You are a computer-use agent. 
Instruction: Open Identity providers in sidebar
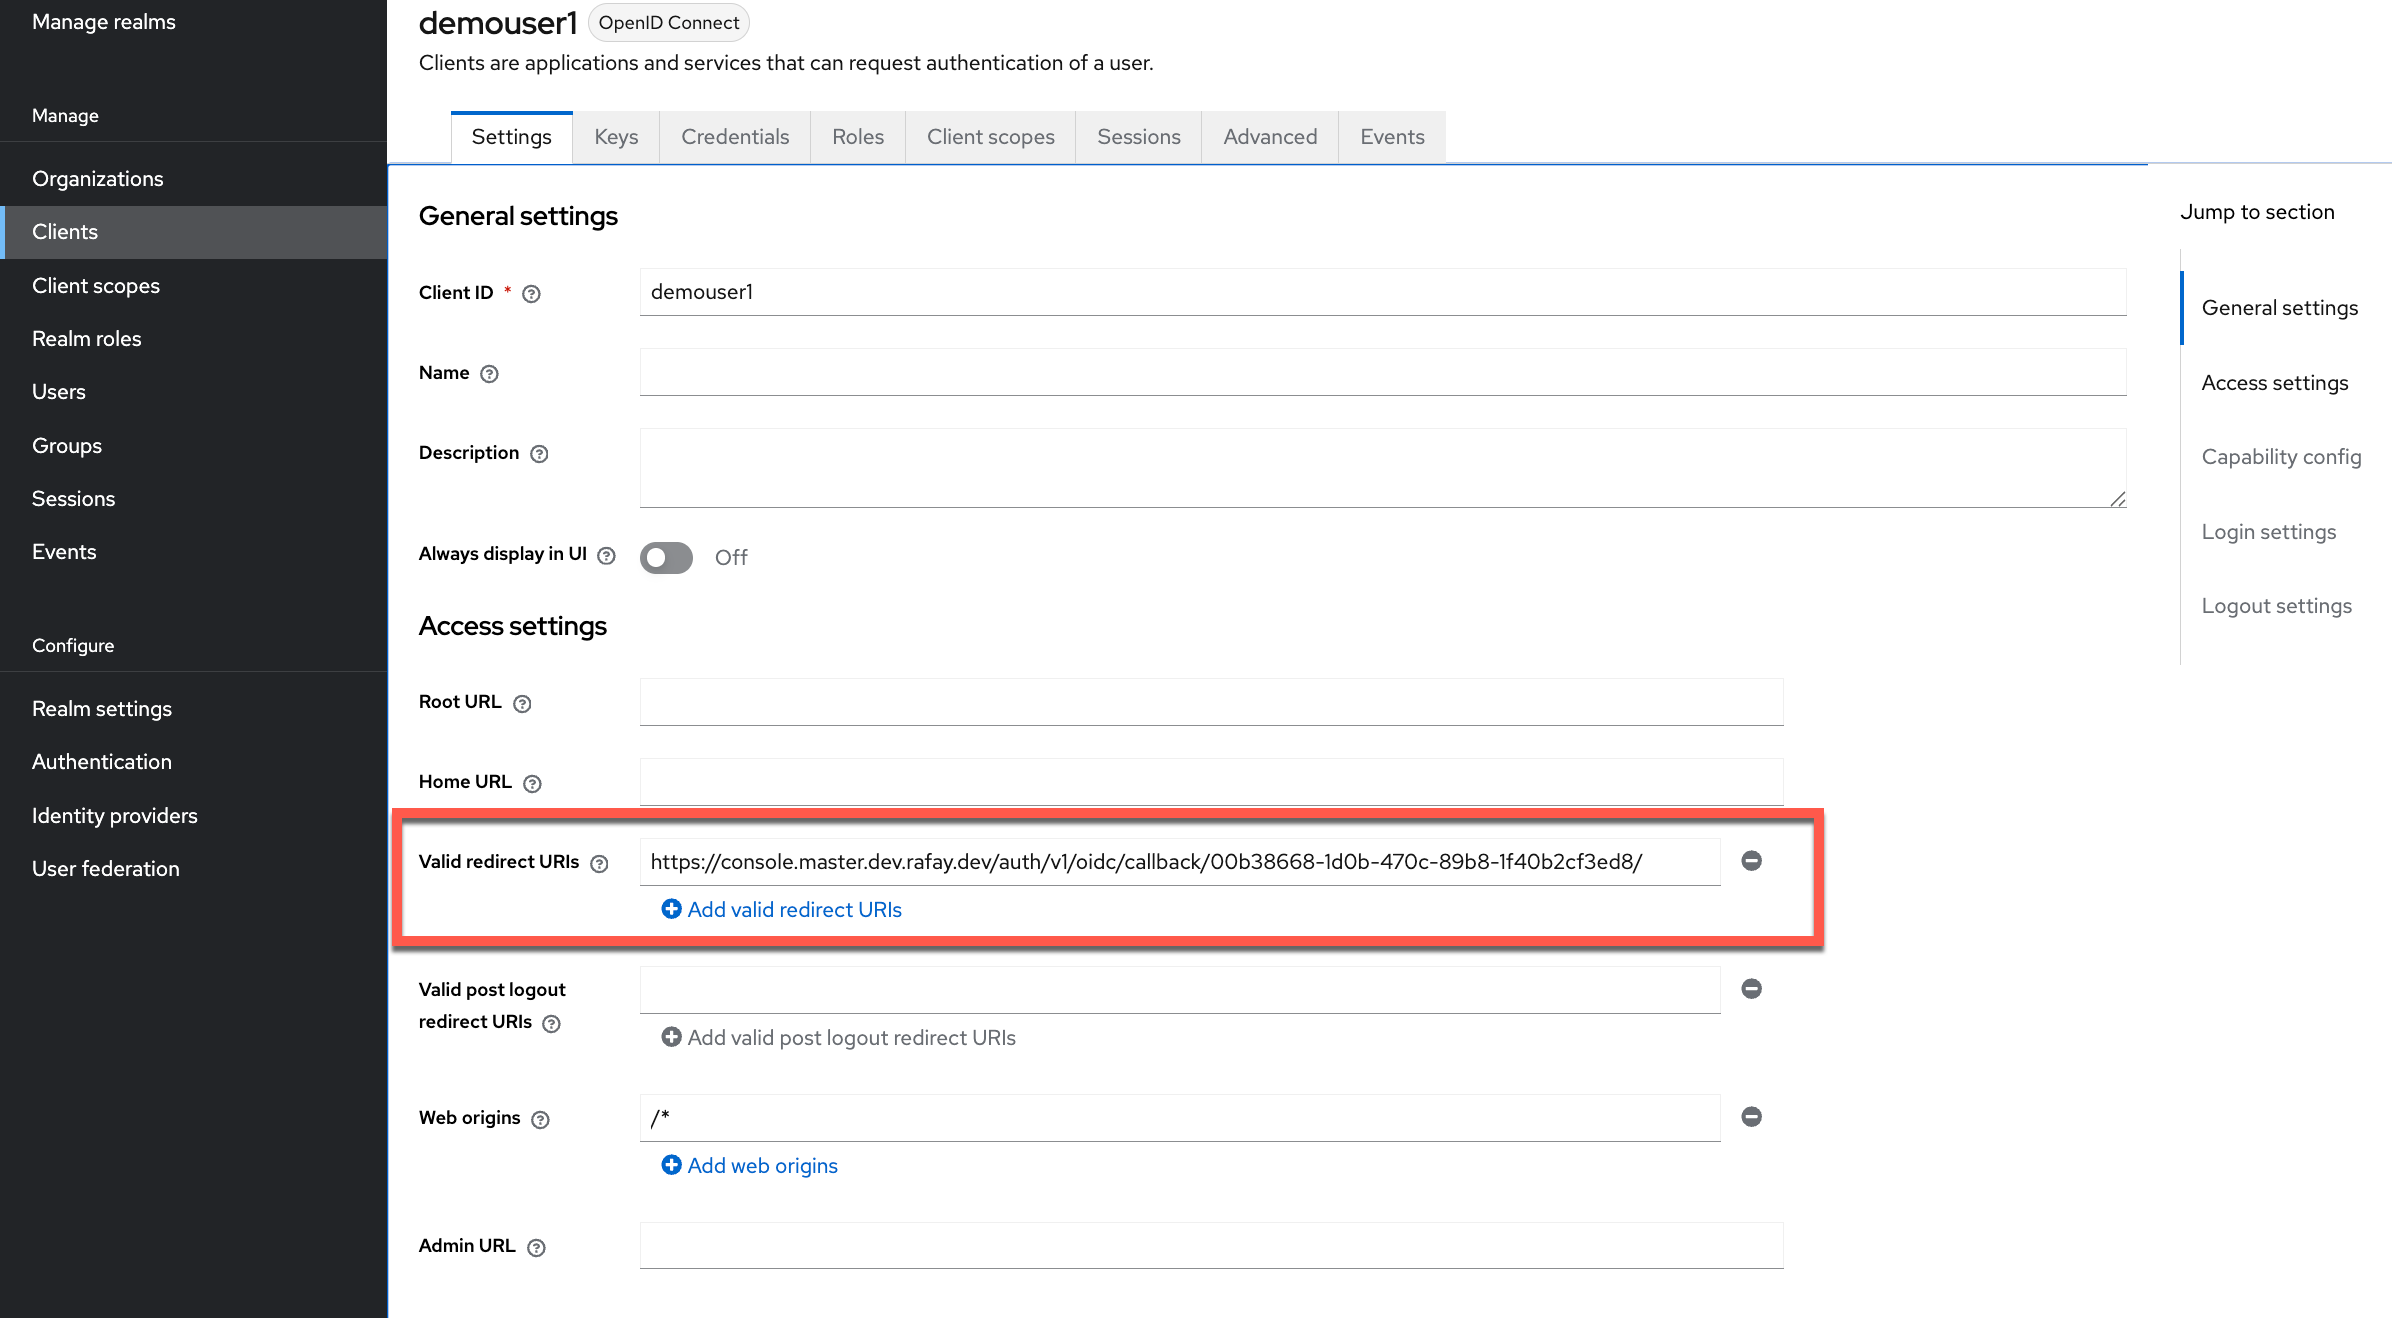click(x=115, y=816)
